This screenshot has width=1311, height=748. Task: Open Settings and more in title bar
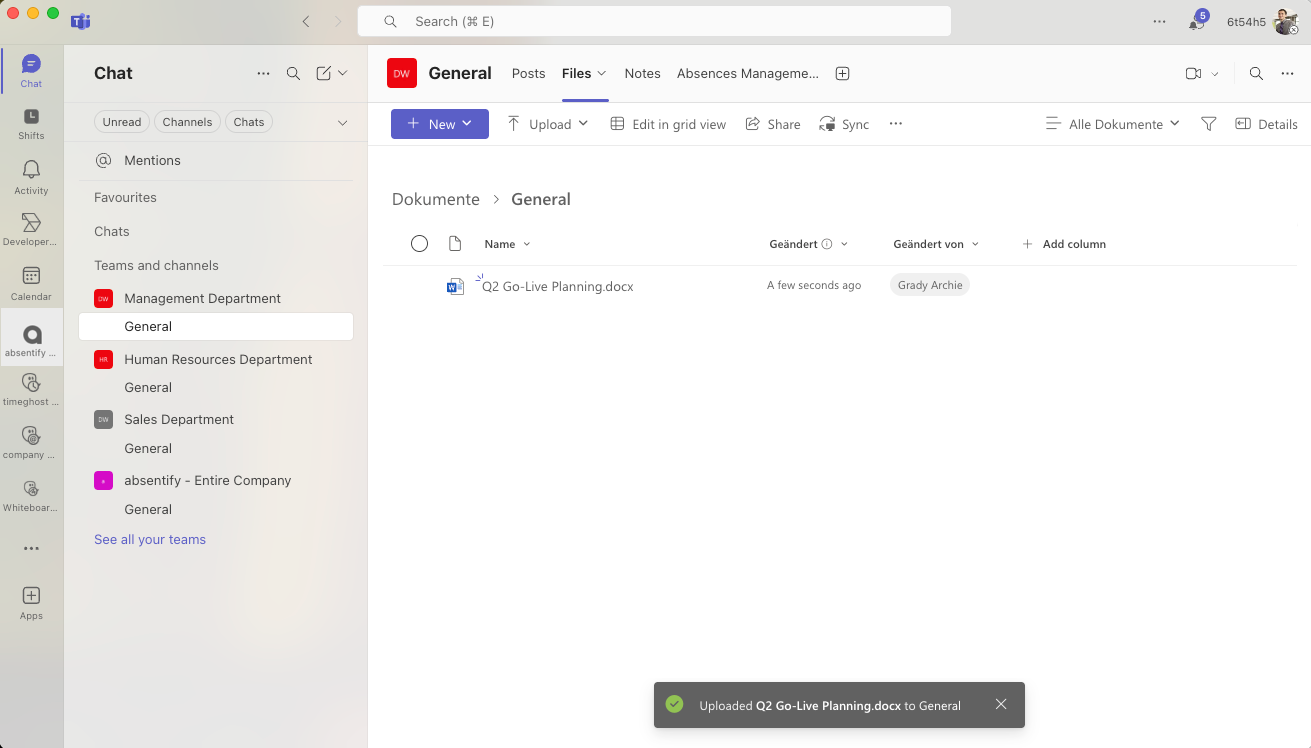click(1159, 21)
